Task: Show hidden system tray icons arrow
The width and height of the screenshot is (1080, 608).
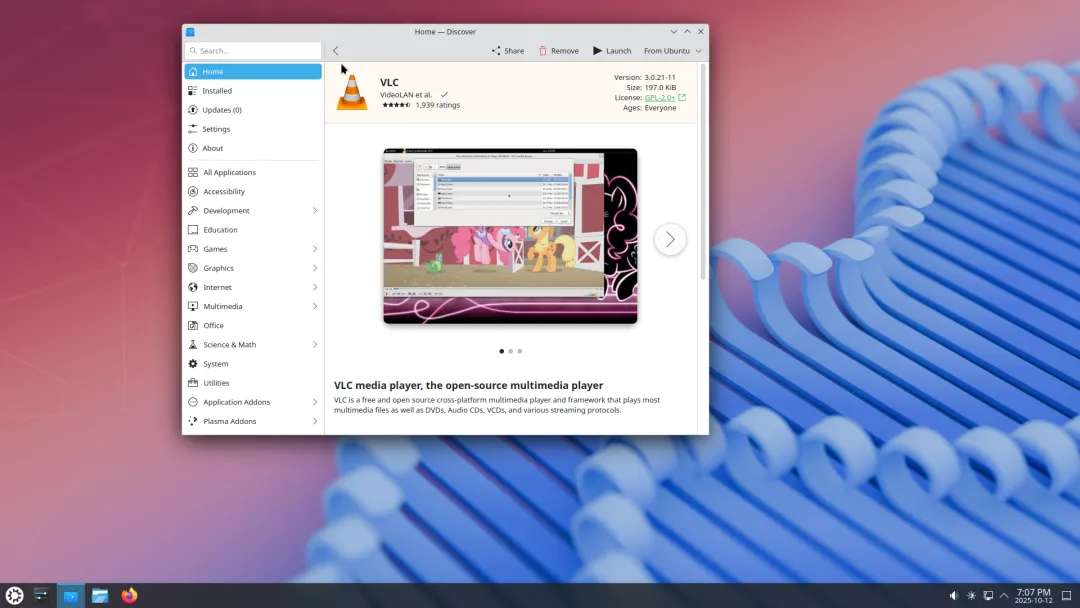Action: tap(1004, 596)
